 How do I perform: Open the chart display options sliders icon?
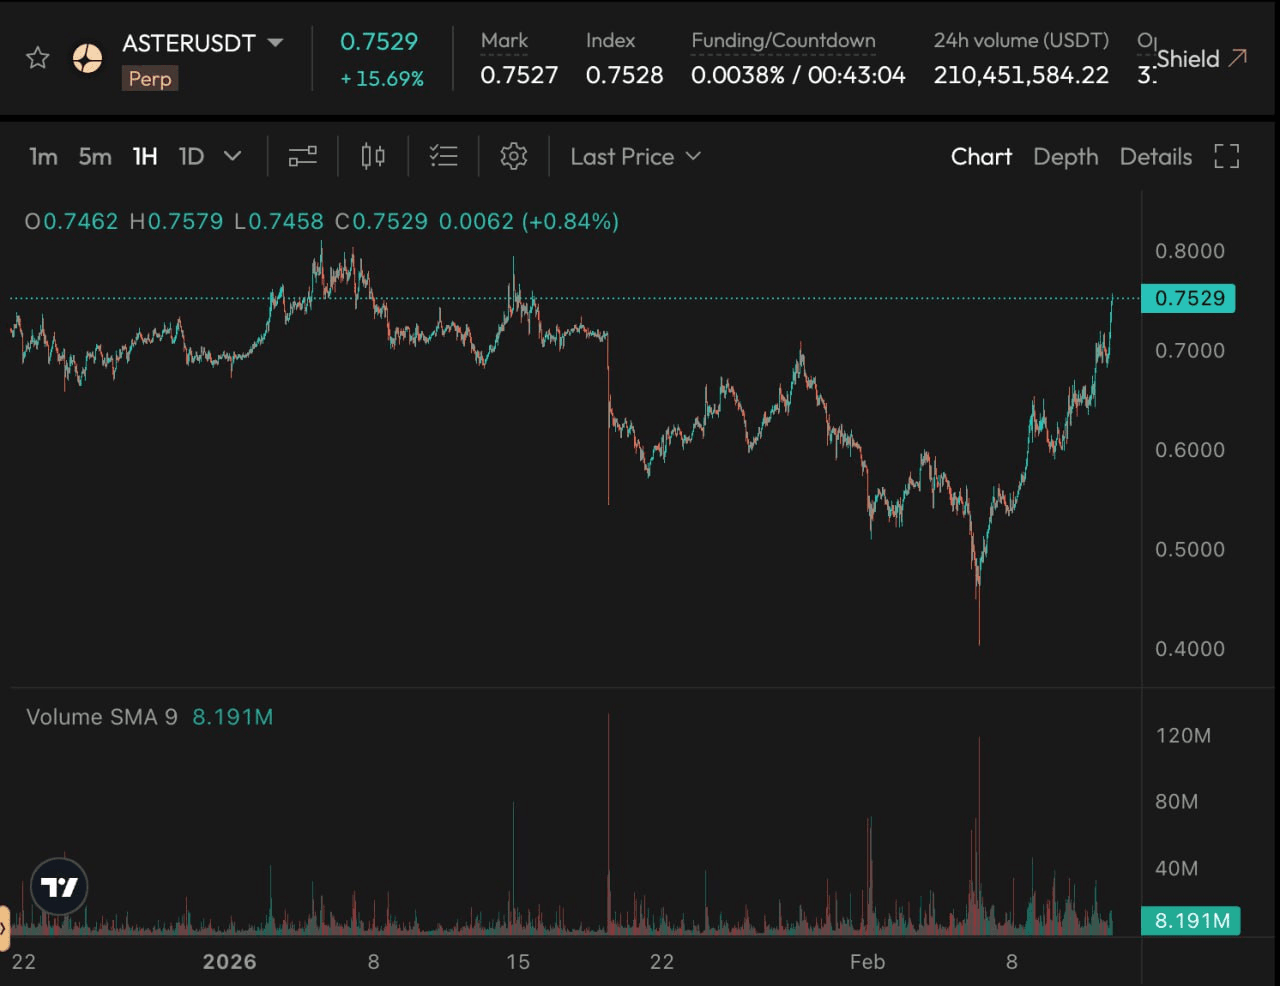coord(302,157)
